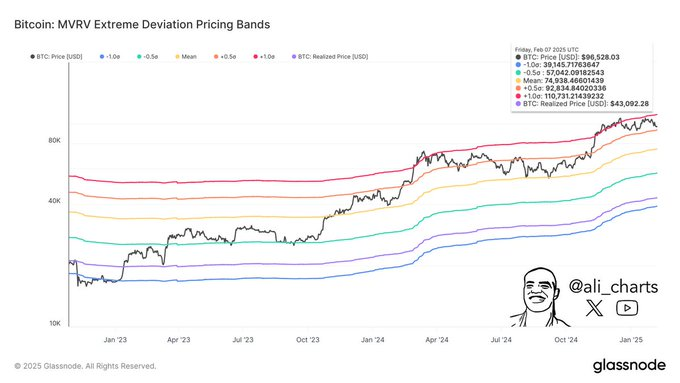Click the YouTube play icon
Screen dimensions: 680x383
(x=627, y=308)
